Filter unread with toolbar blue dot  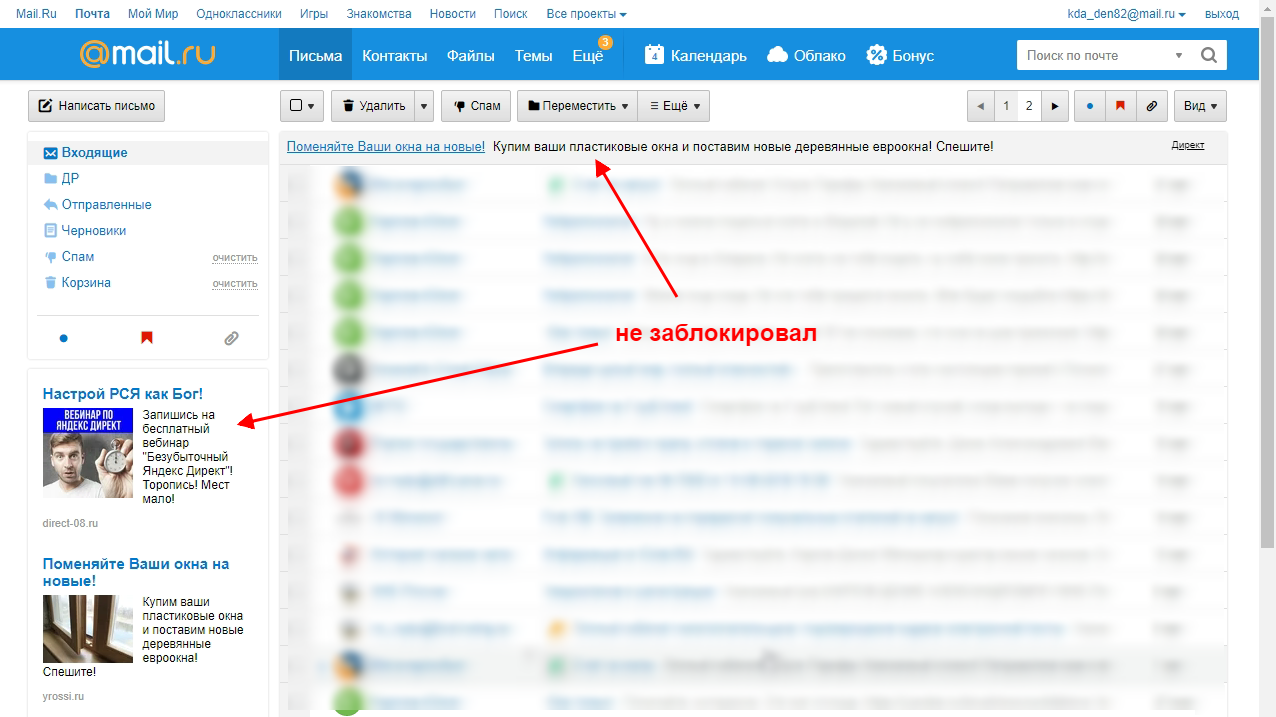coord(1089,106)
